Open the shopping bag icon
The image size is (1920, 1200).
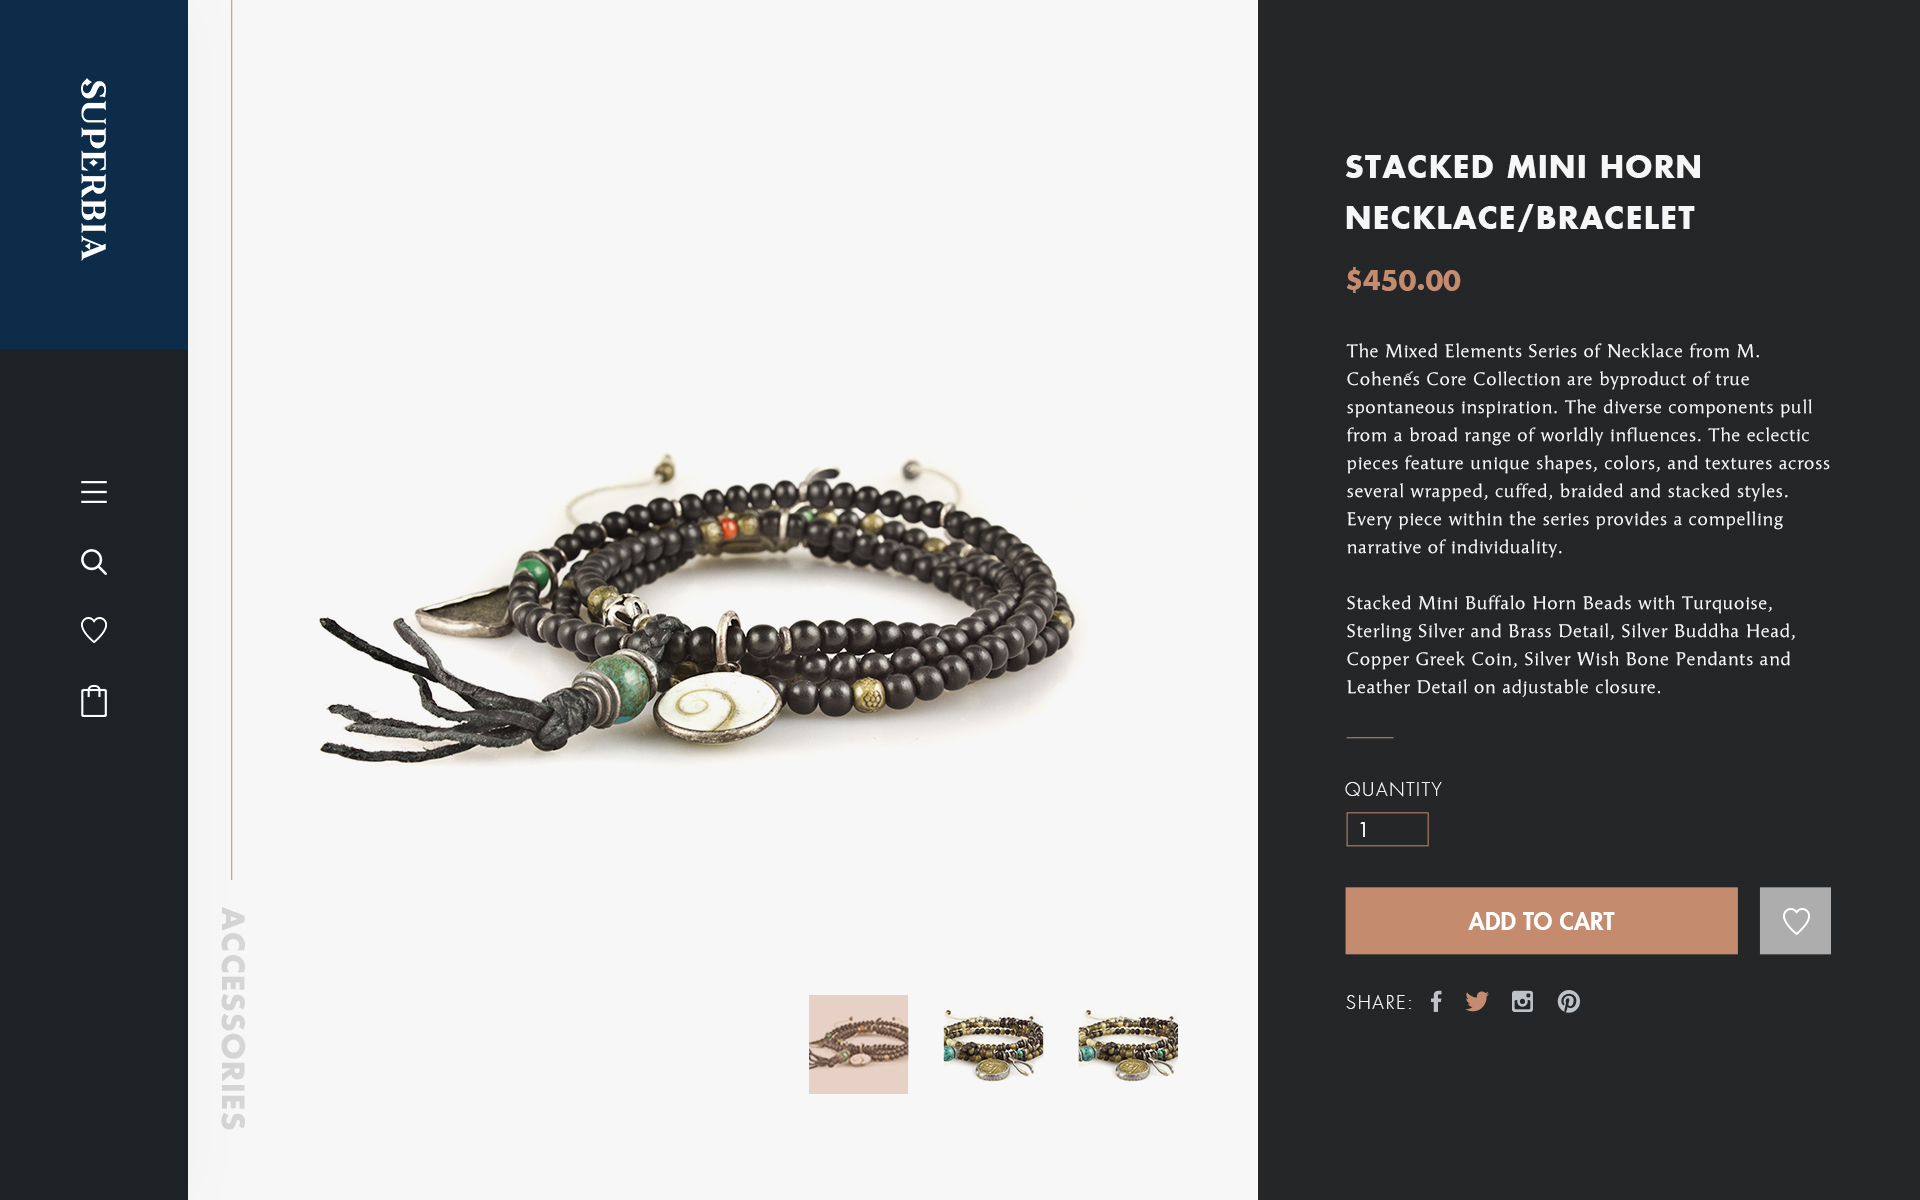tap(94, 701)
